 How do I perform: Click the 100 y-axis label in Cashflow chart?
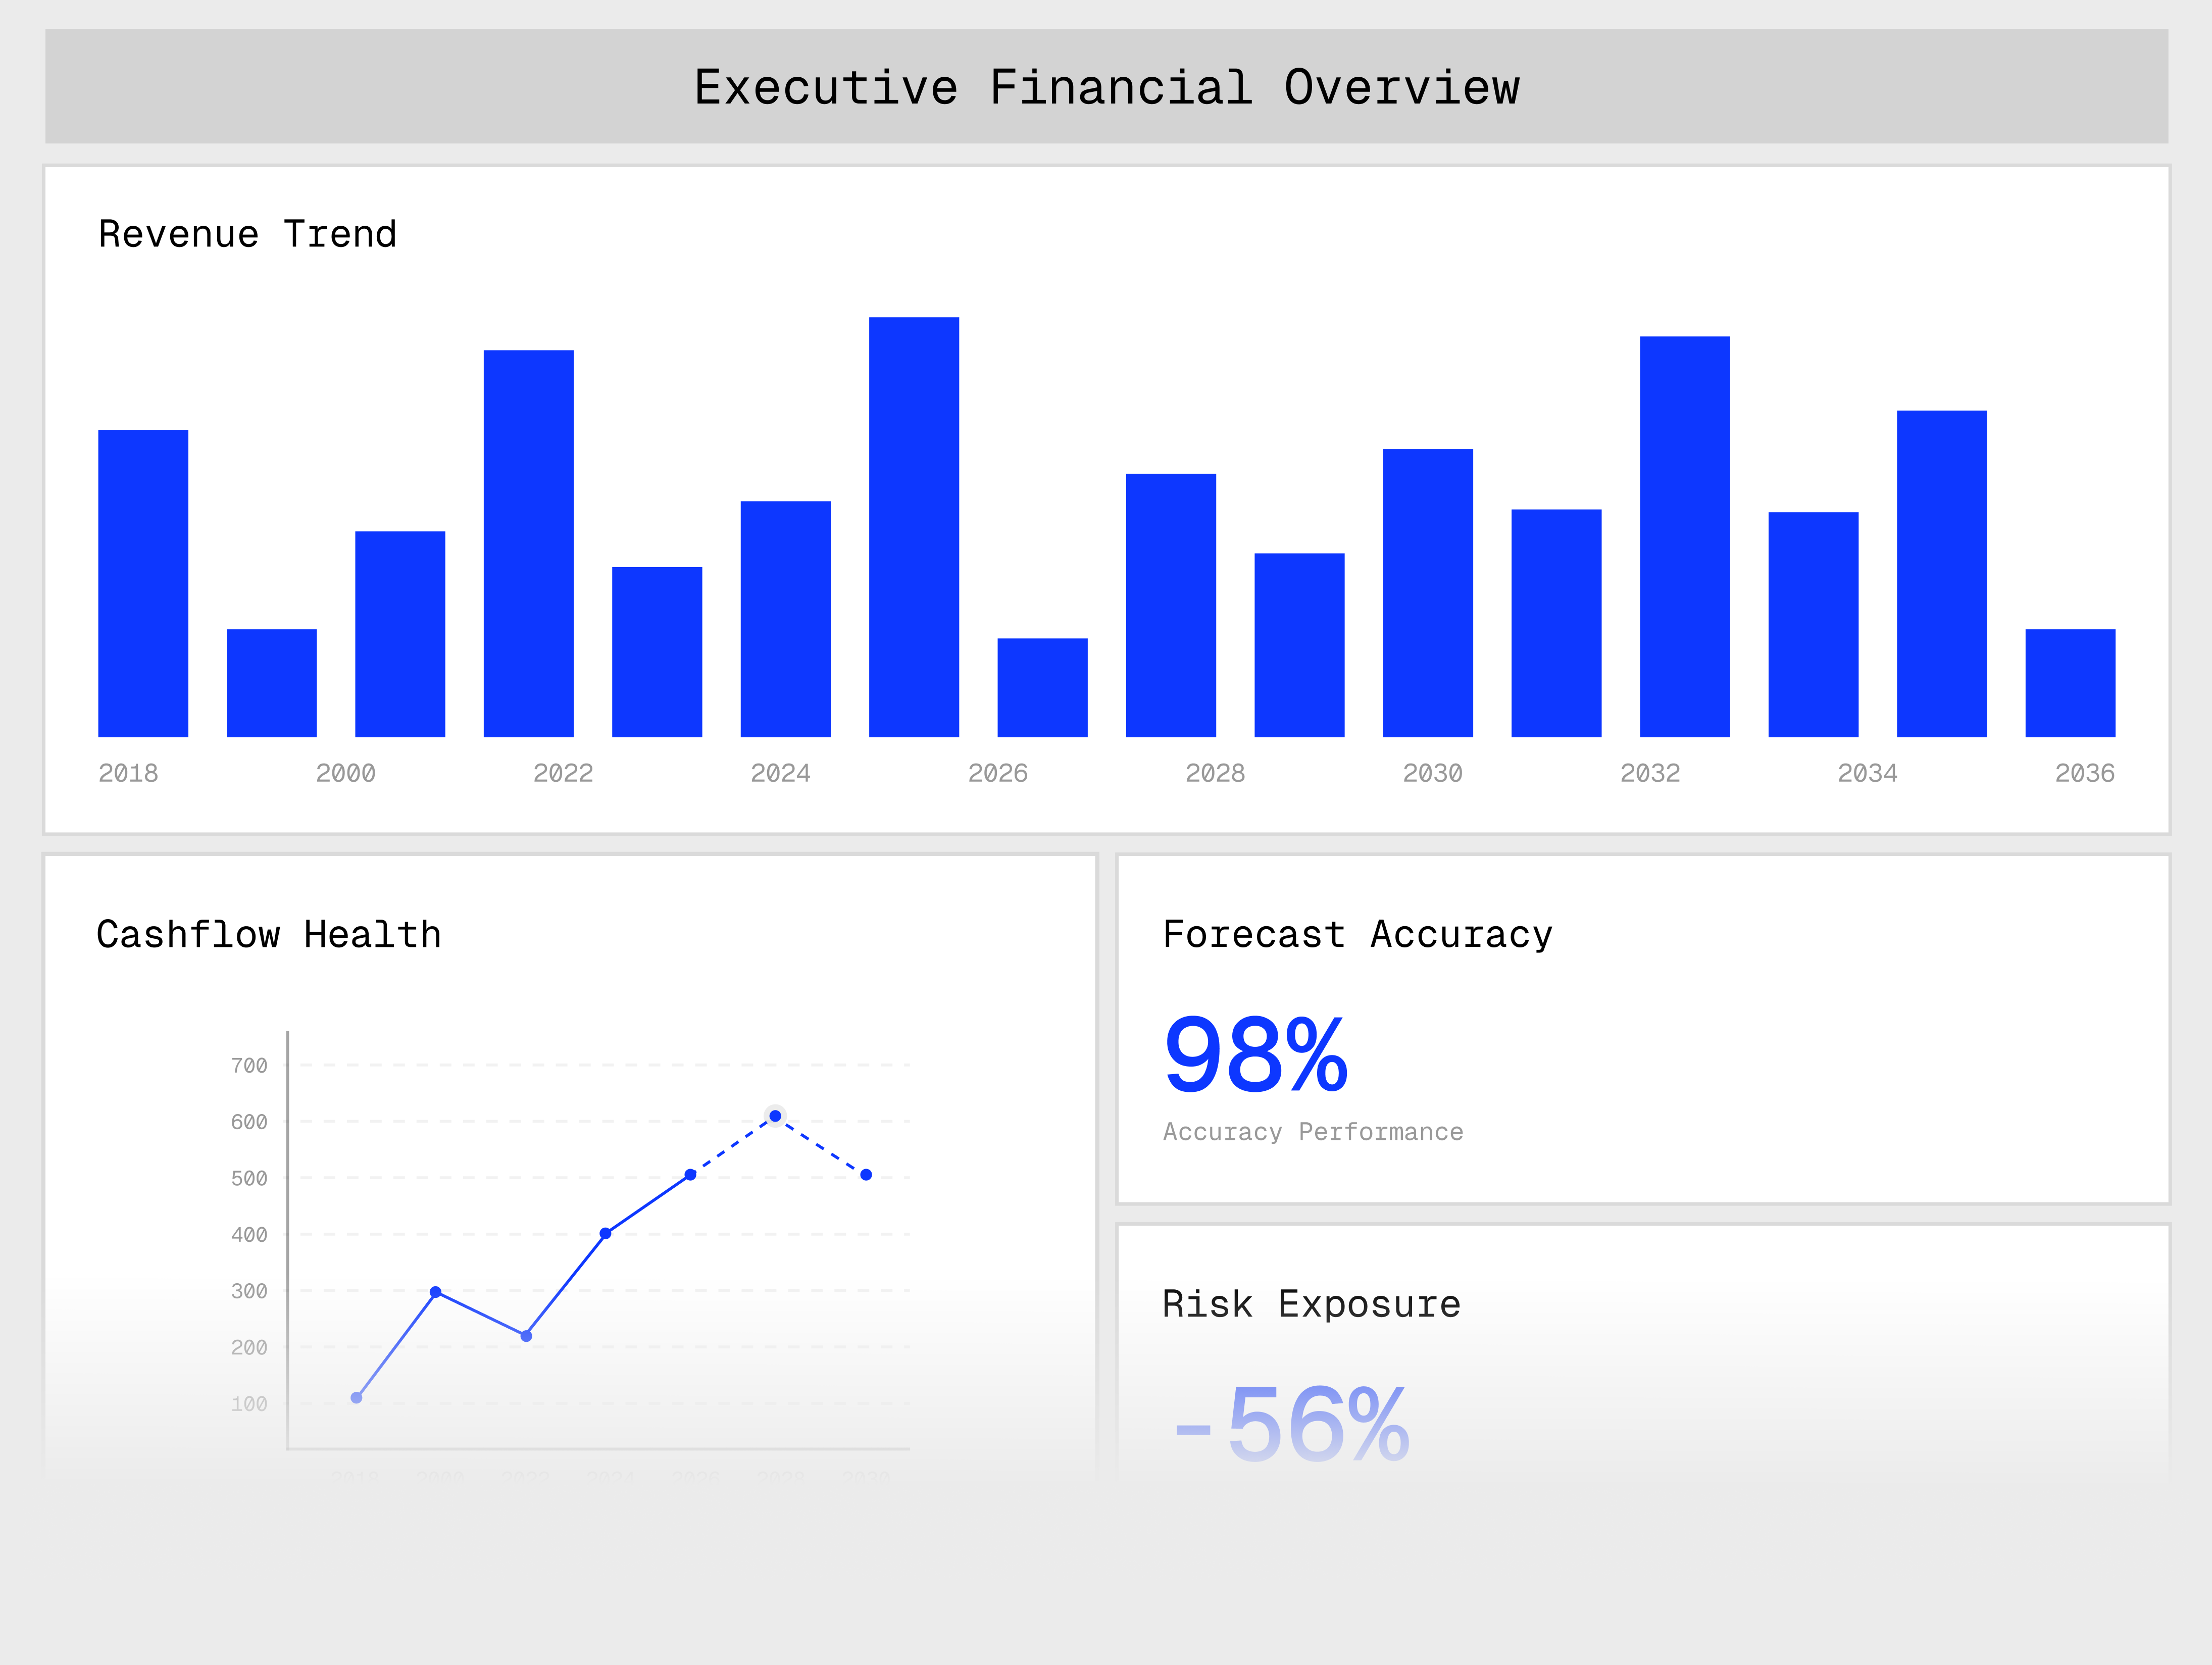point(249,1404)
